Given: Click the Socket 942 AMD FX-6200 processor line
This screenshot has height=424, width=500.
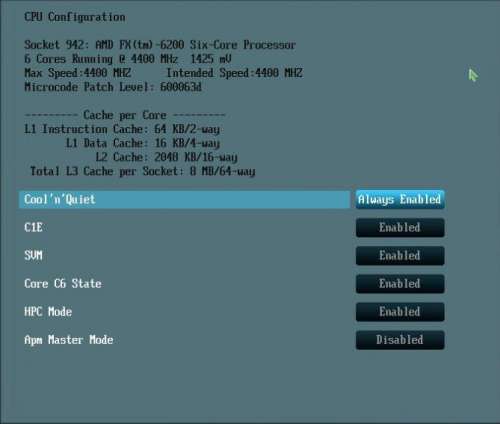Looking at the screenshot, I should [160, 45].
